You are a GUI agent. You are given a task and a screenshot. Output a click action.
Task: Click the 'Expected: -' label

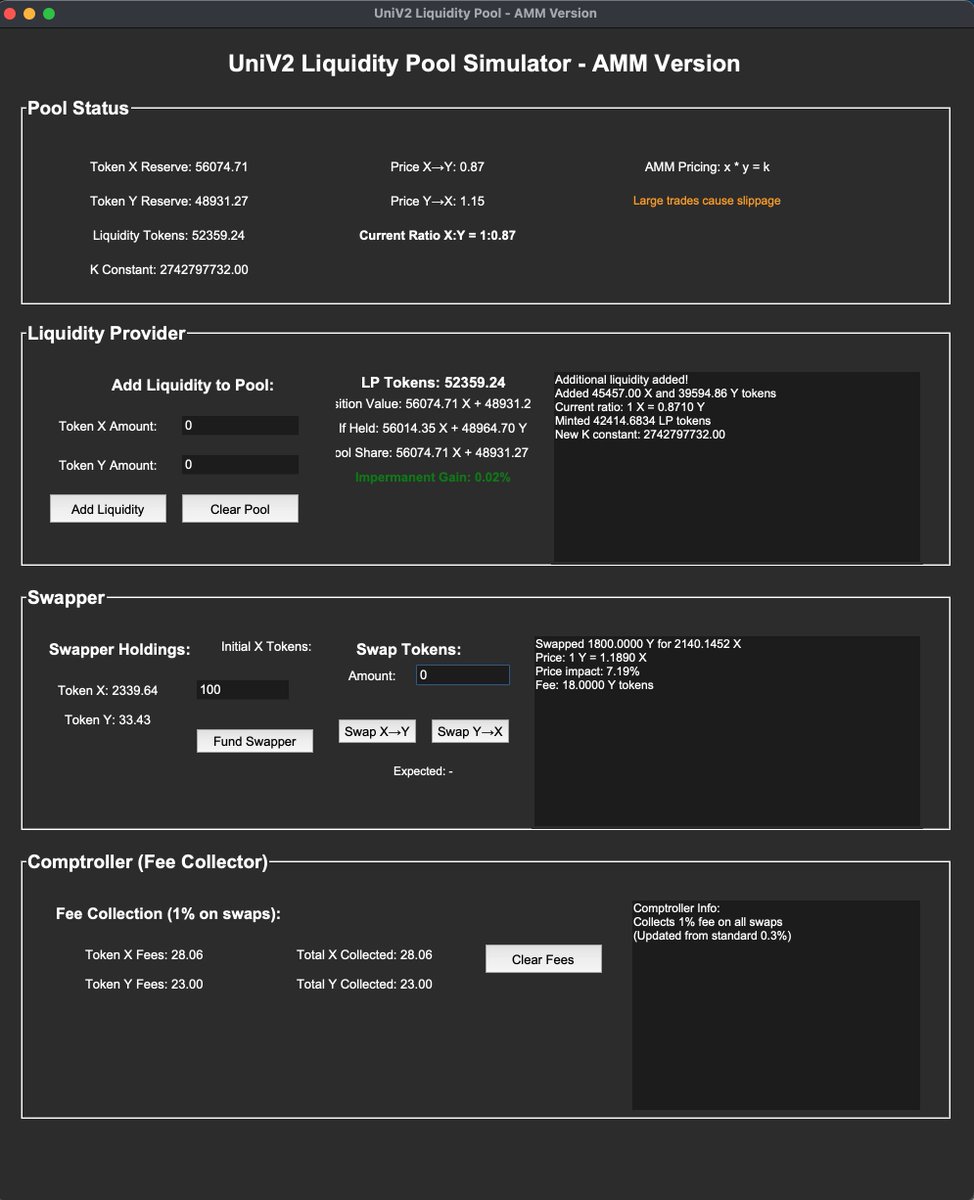click(423, 771)
